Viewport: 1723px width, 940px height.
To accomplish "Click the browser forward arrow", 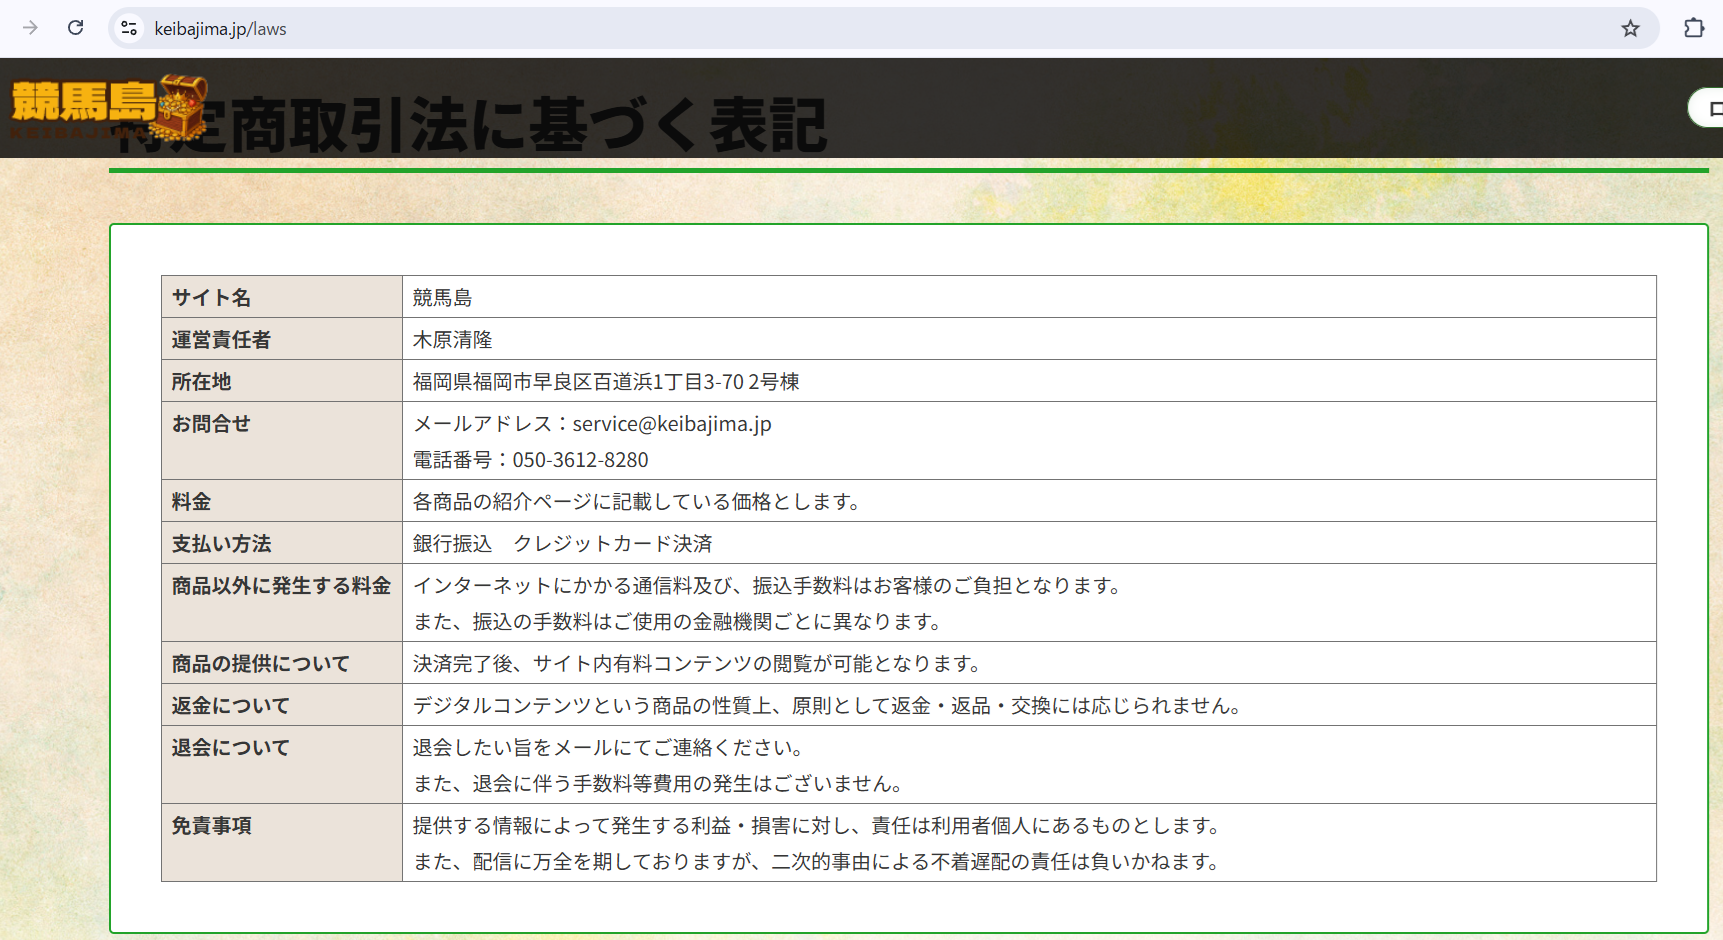I will (x=30, y=28).
